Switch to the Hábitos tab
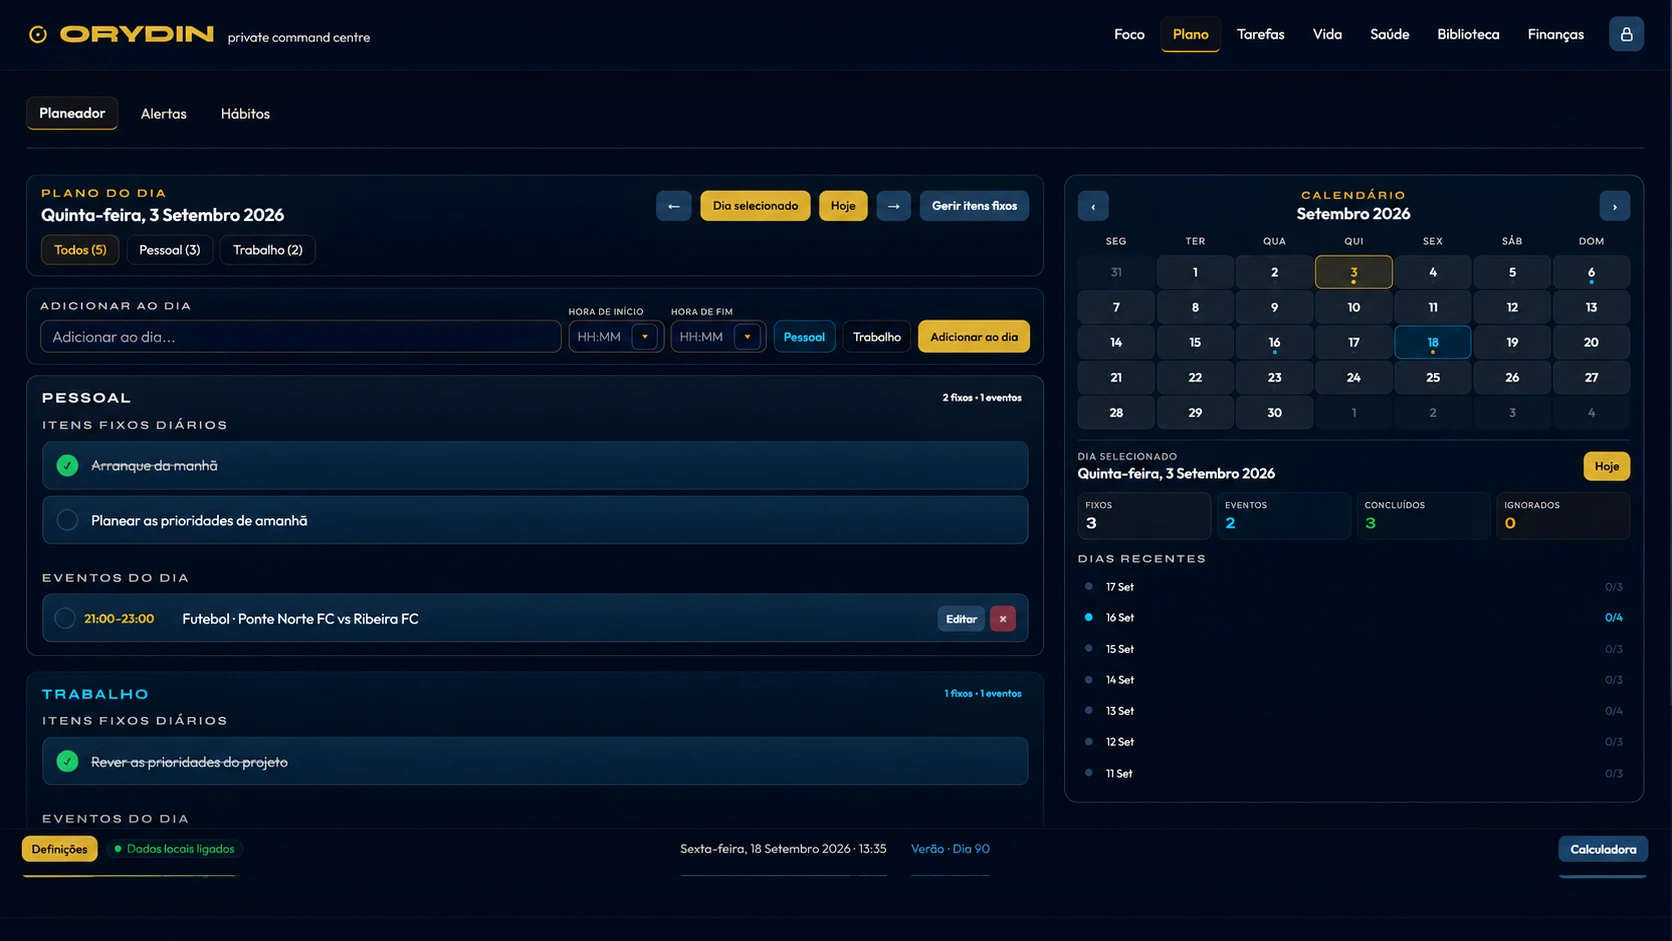Screen dimensions: 1672x941 pos(245,114)
